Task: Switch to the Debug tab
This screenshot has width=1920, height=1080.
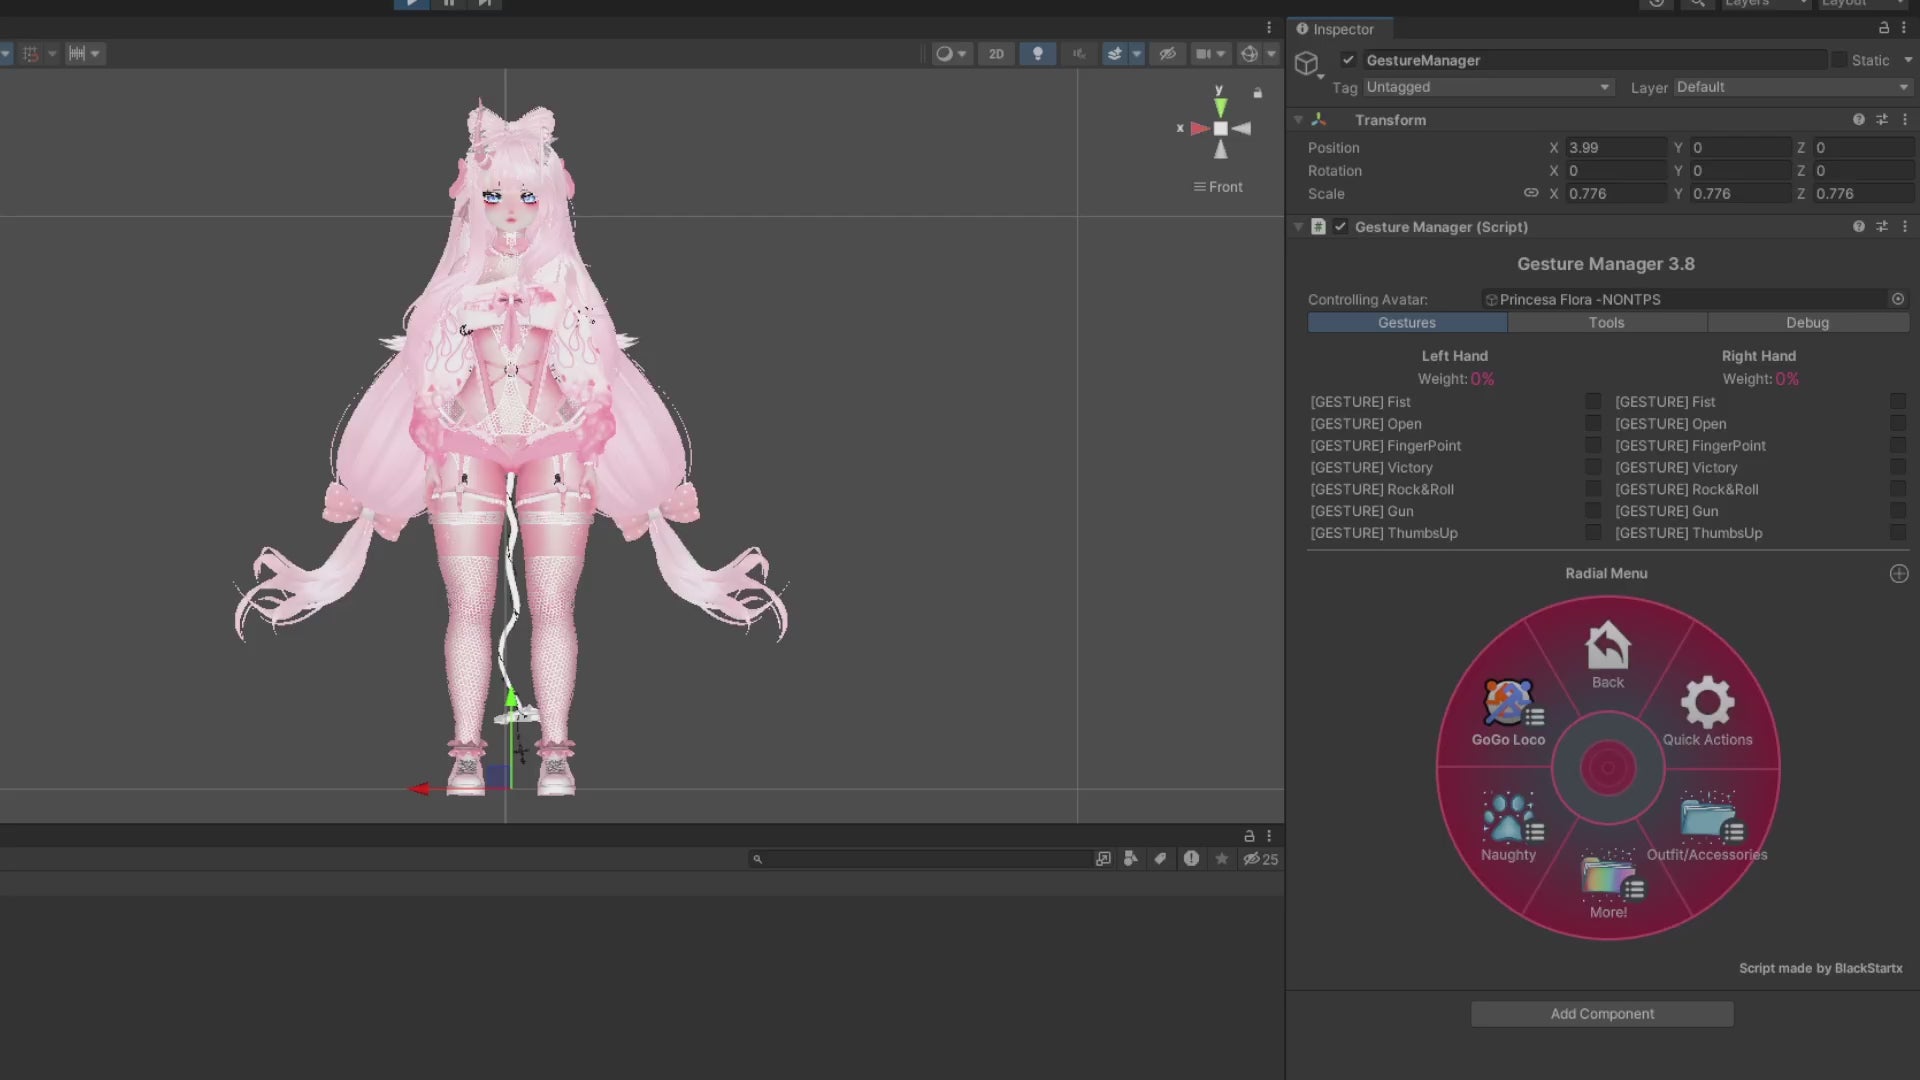Action: [1807, 323]
